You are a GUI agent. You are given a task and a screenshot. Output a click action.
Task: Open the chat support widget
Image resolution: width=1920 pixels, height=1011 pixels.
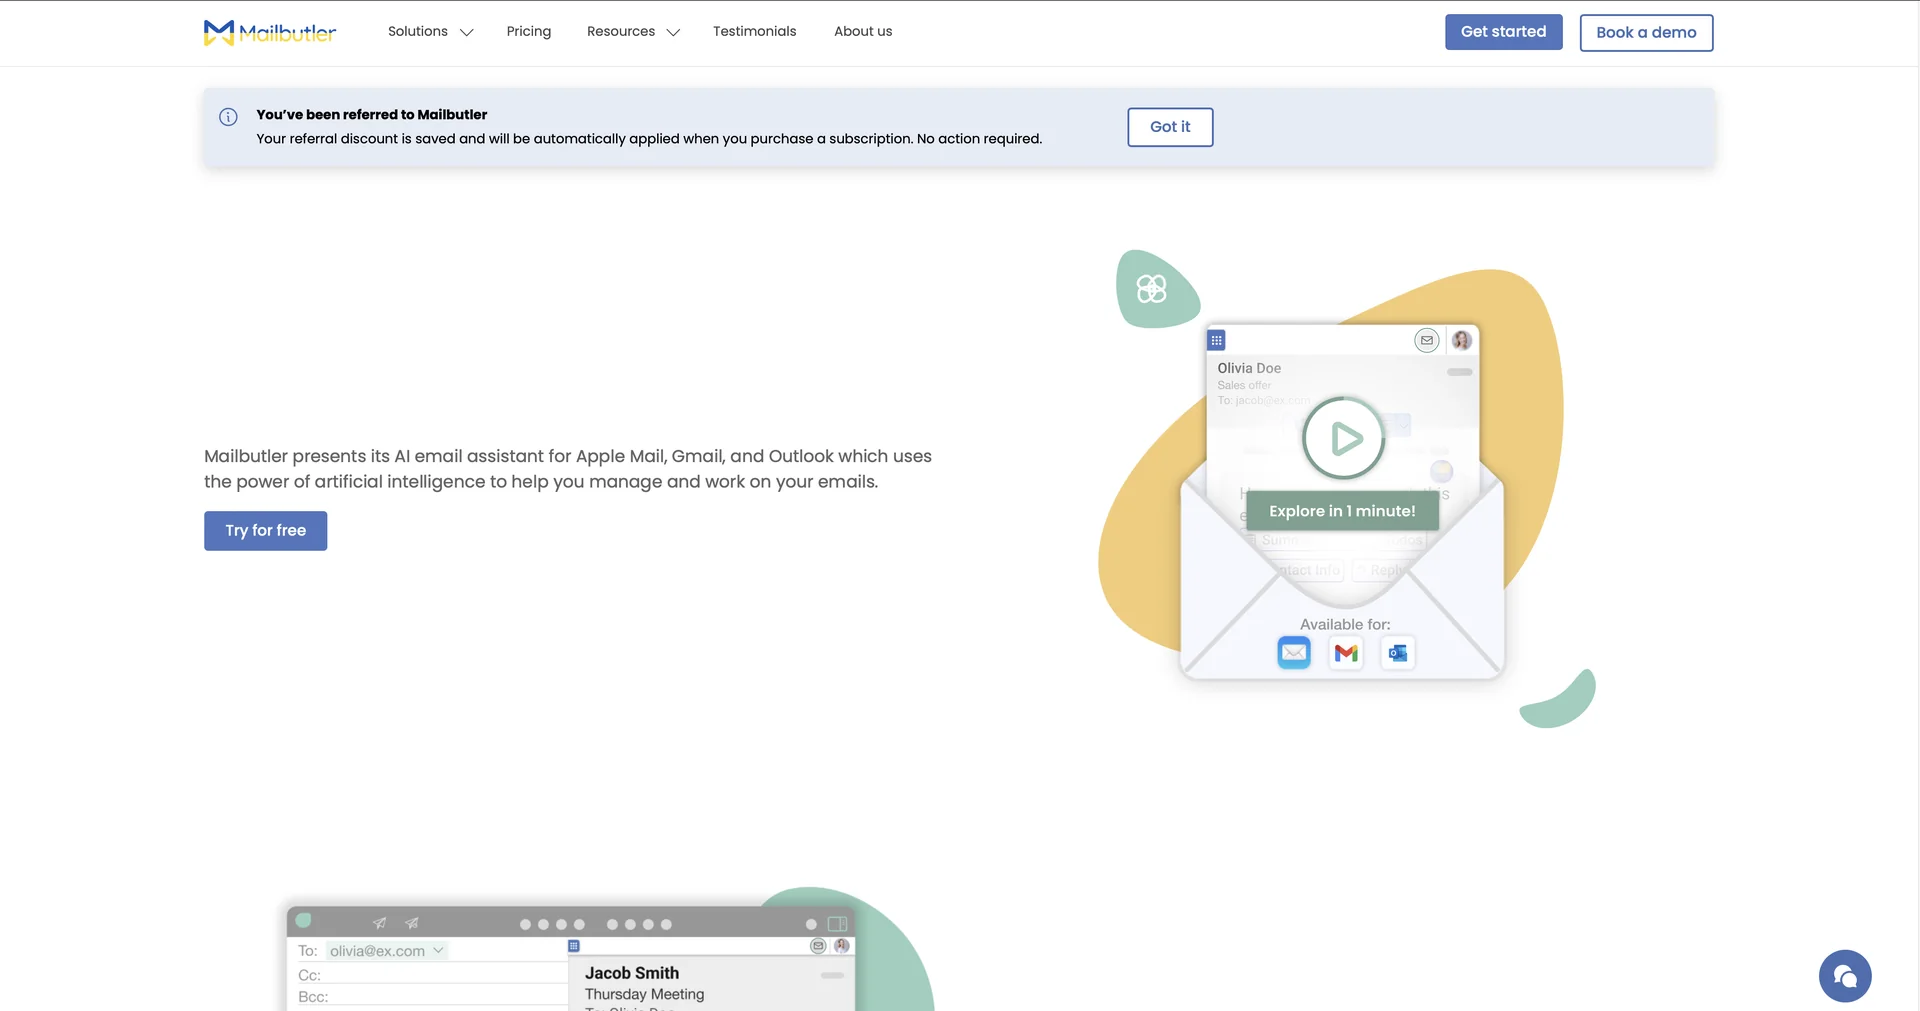[1845, 976]
